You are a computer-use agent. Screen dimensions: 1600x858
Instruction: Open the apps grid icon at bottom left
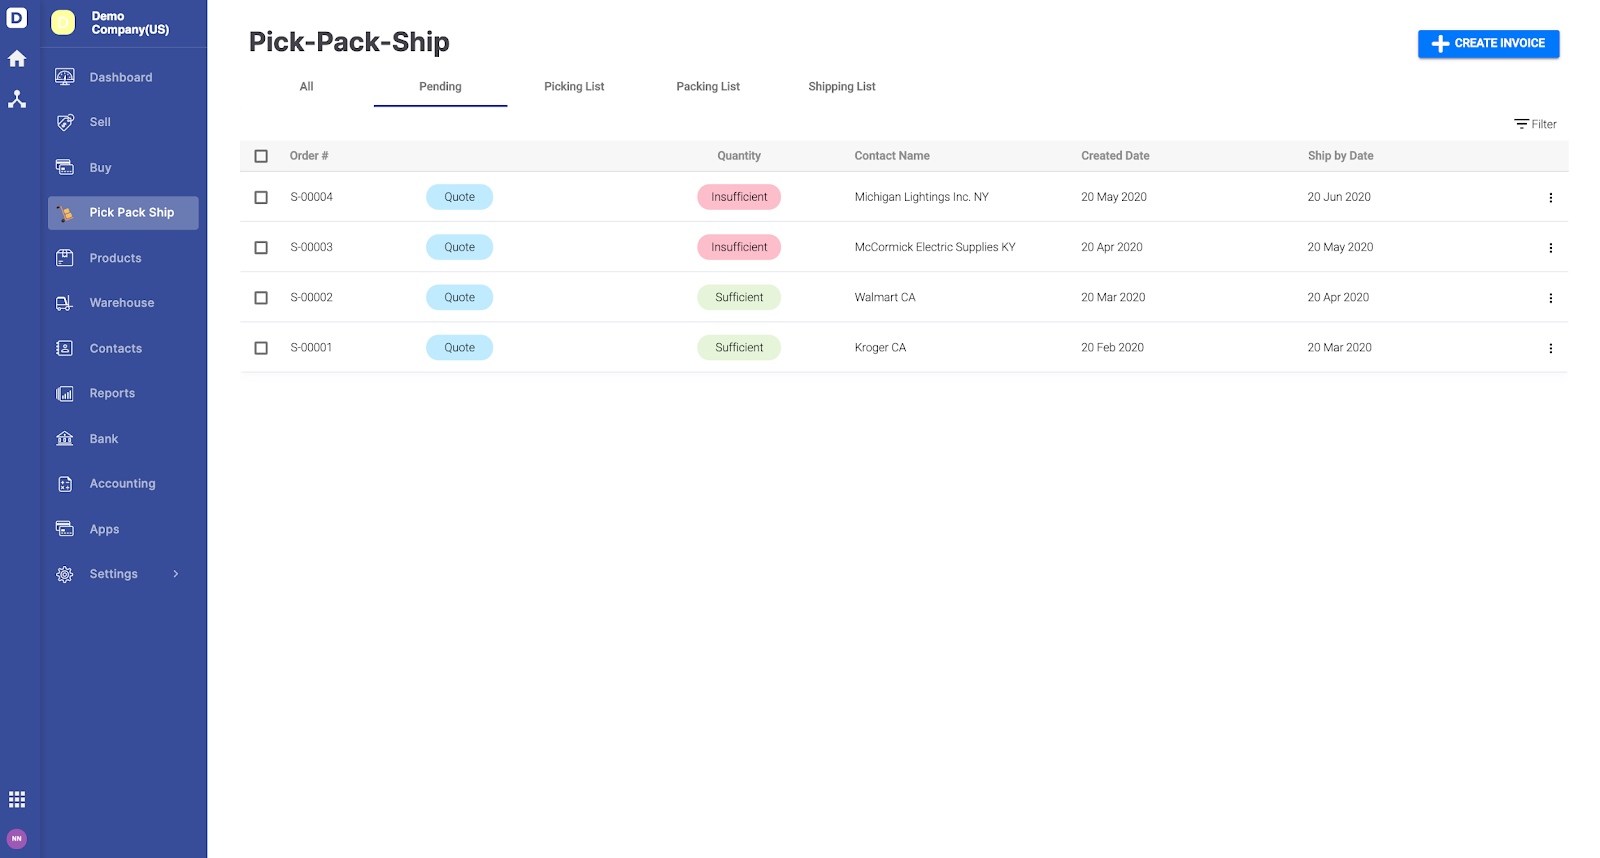17,799
